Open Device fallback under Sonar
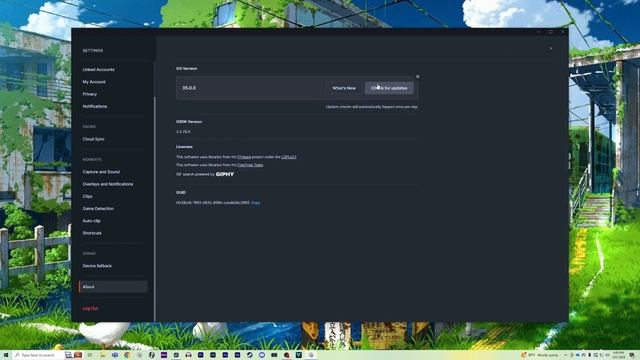The height and width of the screenshot is (360, 640). pyautogui.click(x=97, y=266)
